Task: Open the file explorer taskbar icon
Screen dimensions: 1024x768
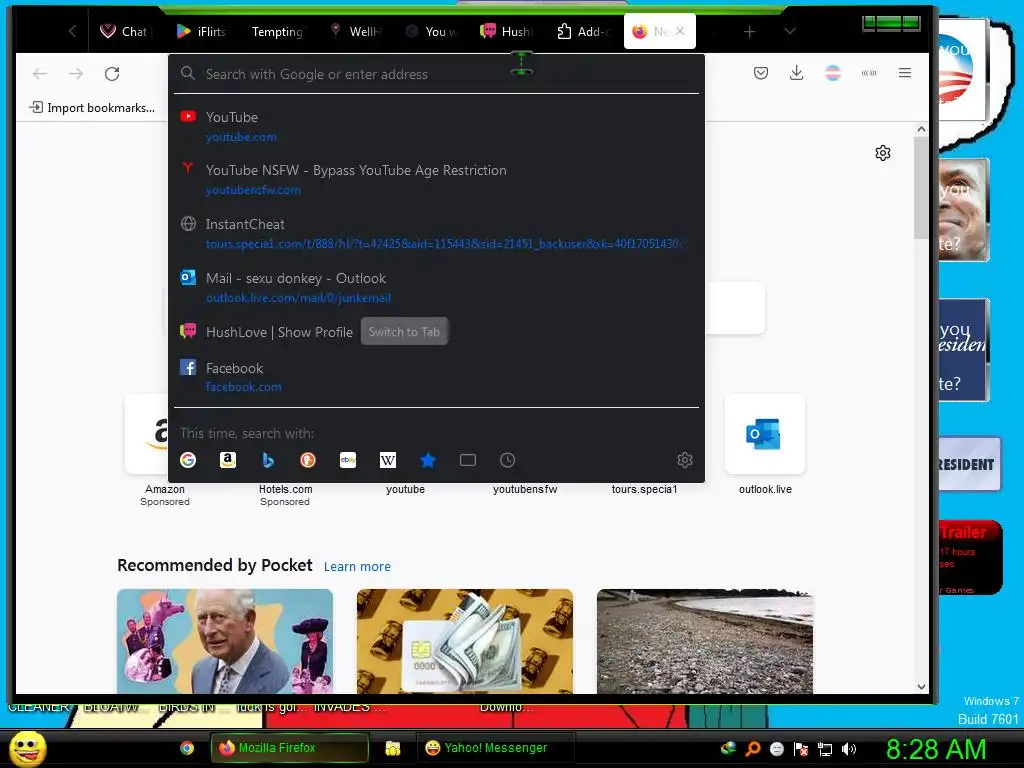Action: click(x=392, y=748)
